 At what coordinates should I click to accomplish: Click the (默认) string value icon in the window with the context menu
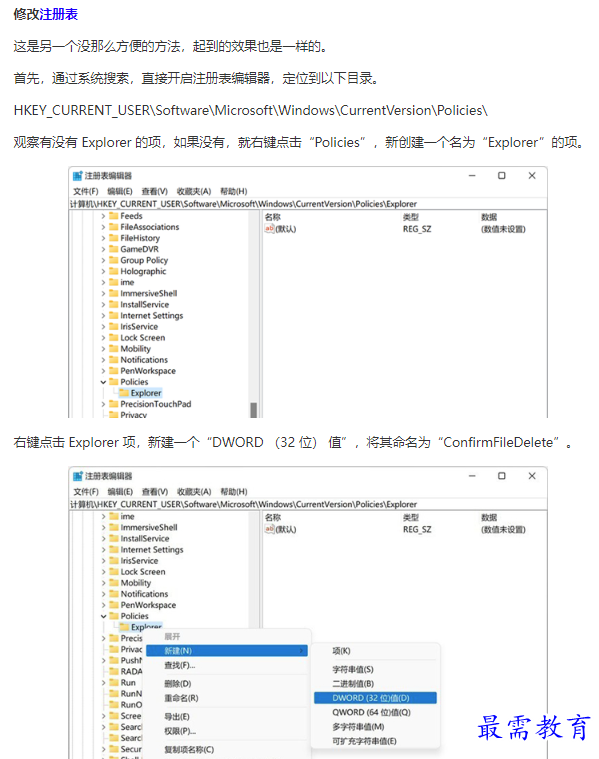point(269,530)
